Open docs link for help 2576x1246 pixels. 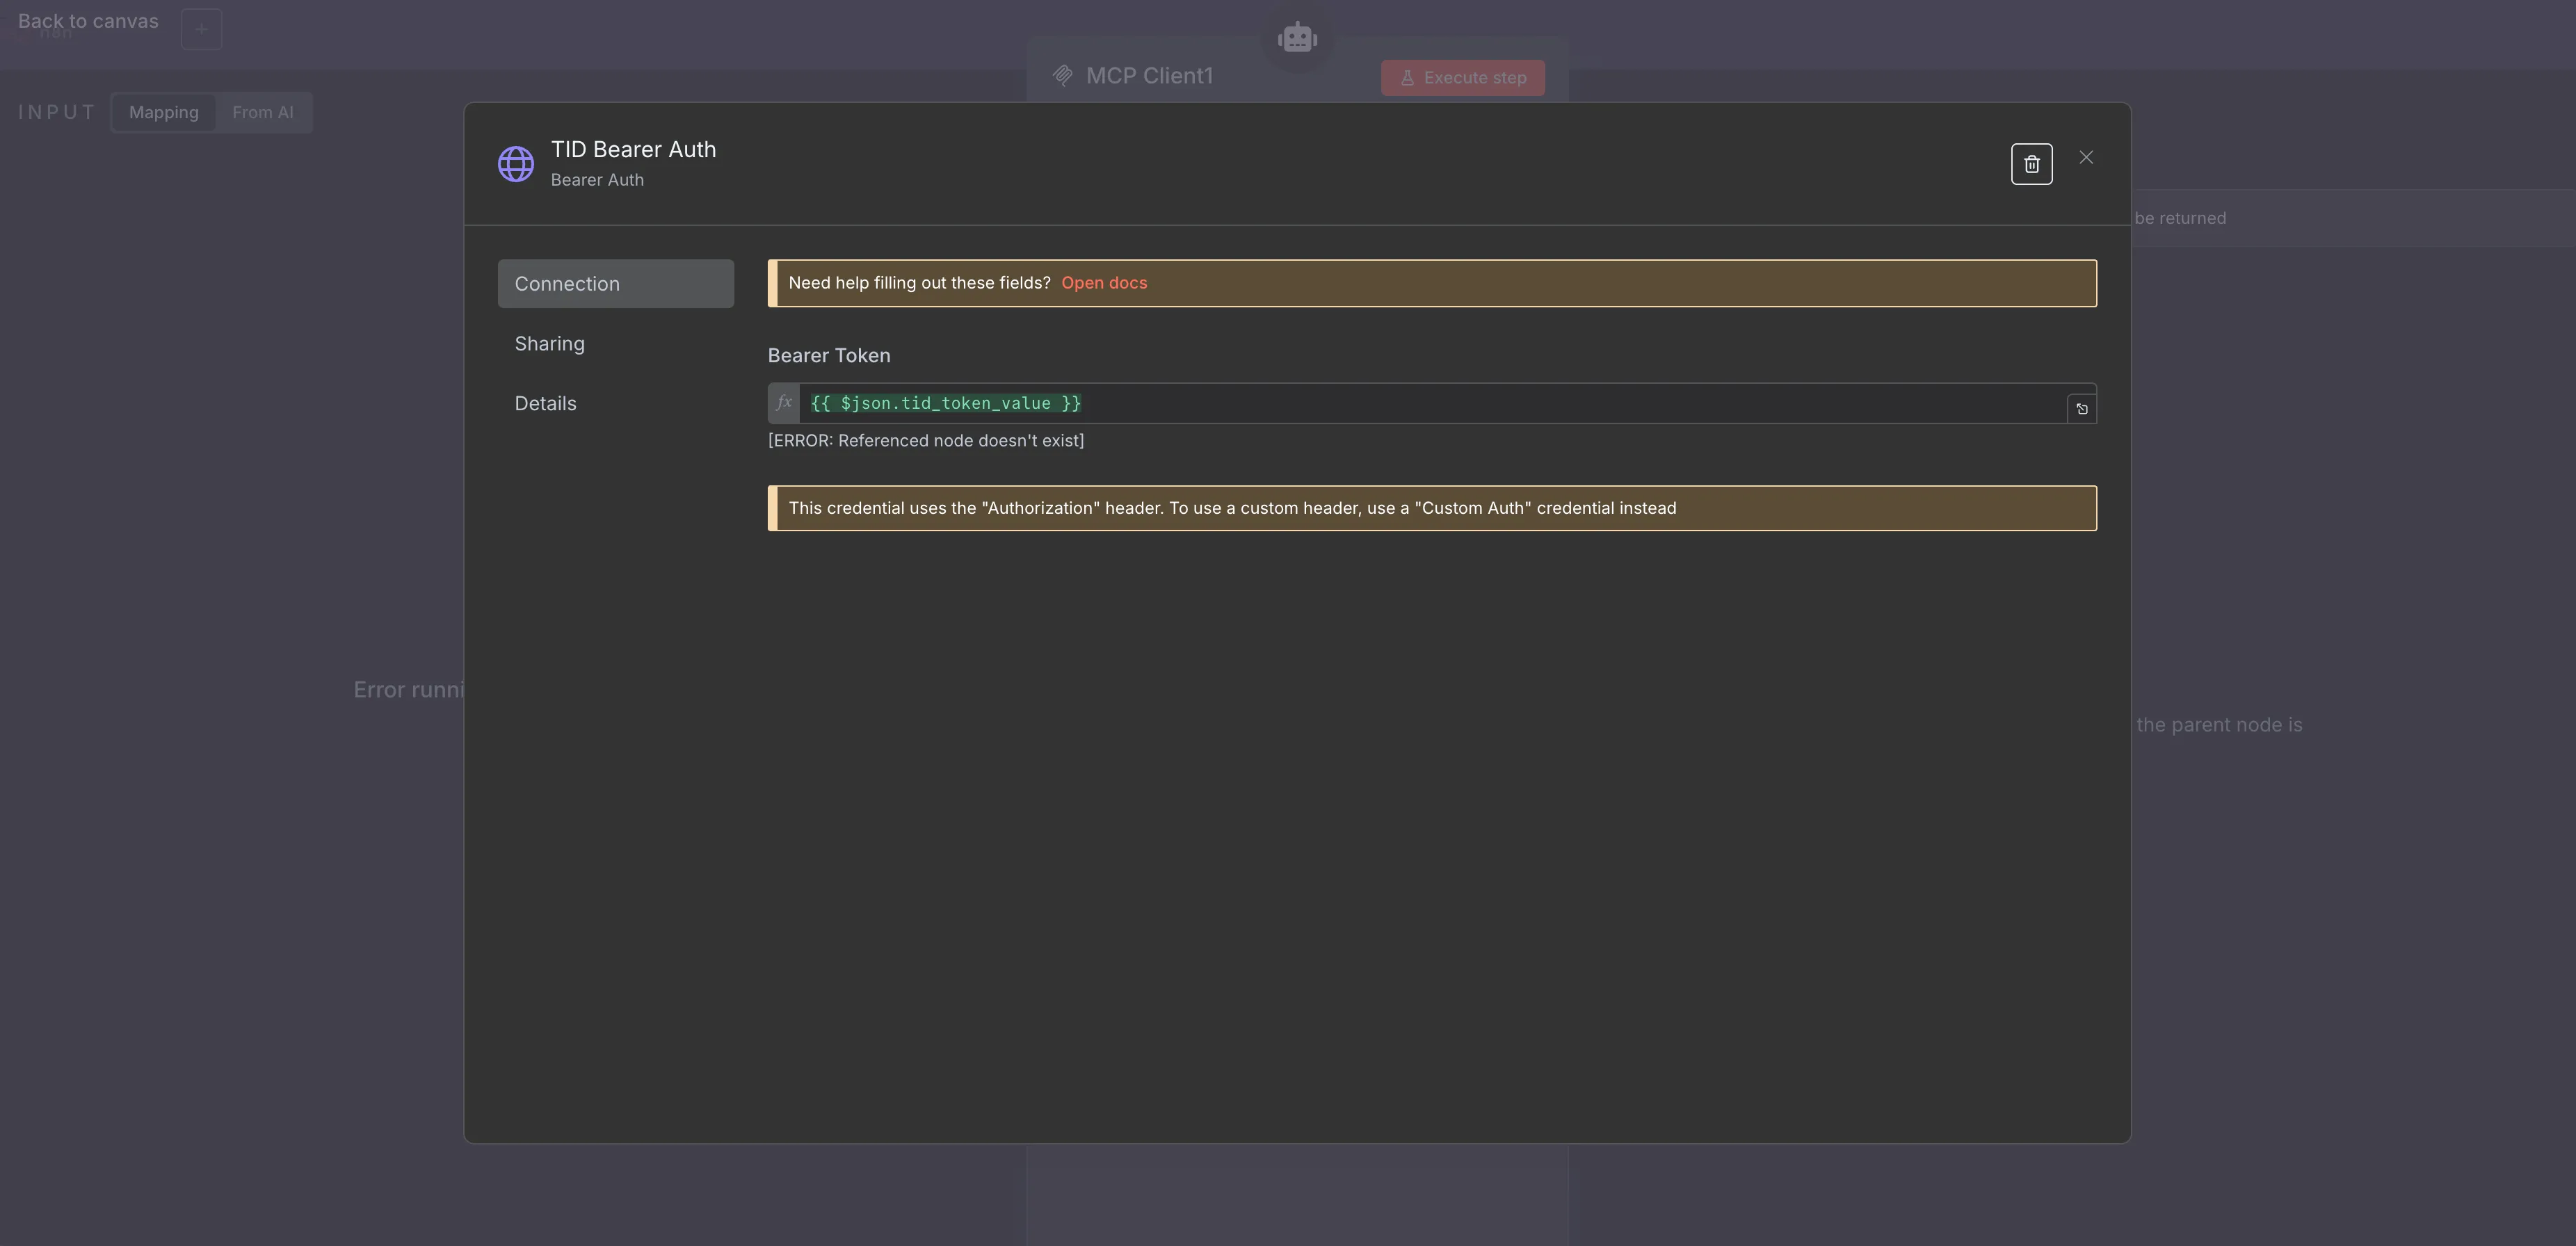[1104, 283]
